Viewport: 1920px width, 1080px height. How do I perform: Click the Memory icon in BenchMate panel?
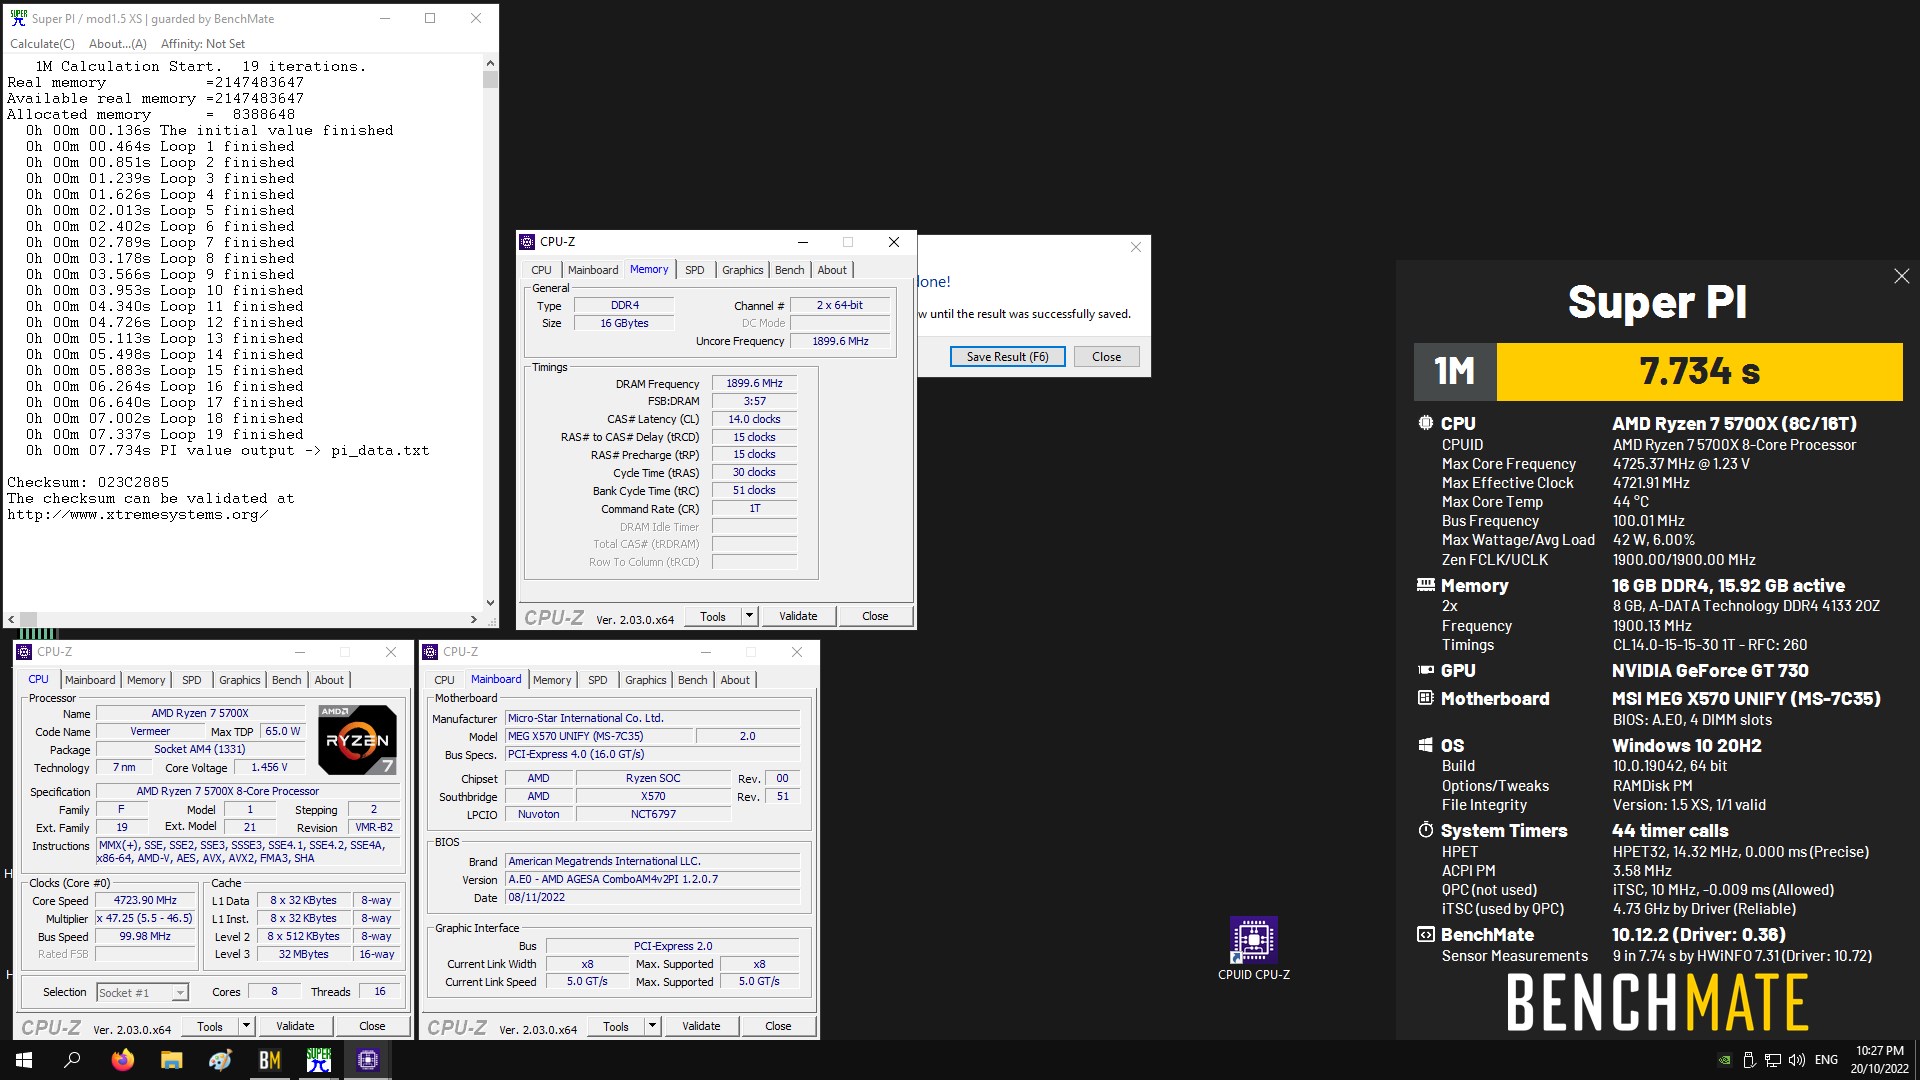(1425, 585)
